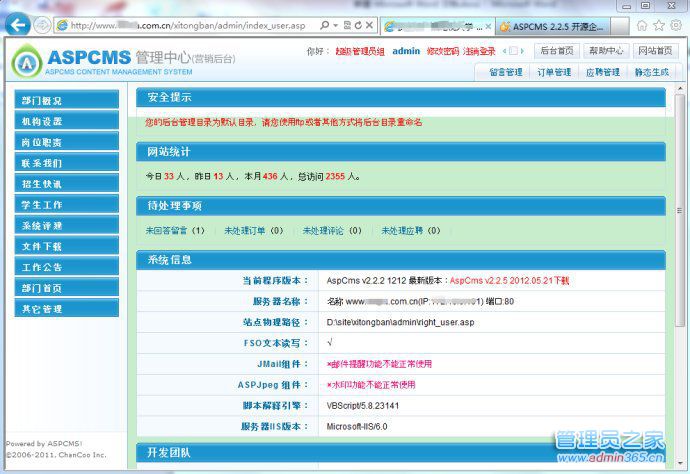Open the browser Tools gear icon

tap(676, 26)
